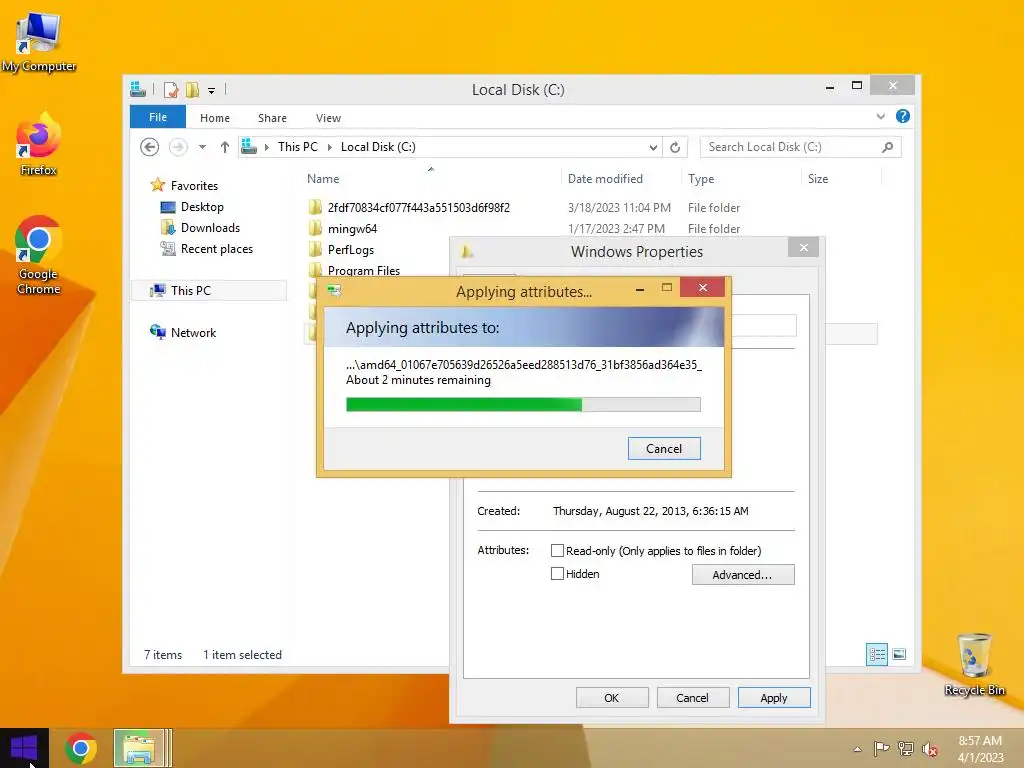Select the PerfLogs folder

(351, 249)
